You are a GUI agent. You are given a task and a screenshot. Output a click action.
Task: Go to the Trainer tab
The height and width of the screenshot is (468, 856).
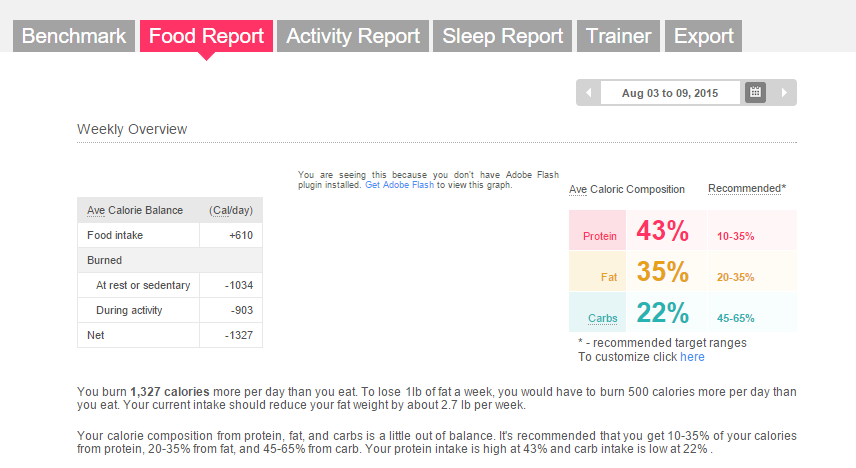tap(619, 36)
